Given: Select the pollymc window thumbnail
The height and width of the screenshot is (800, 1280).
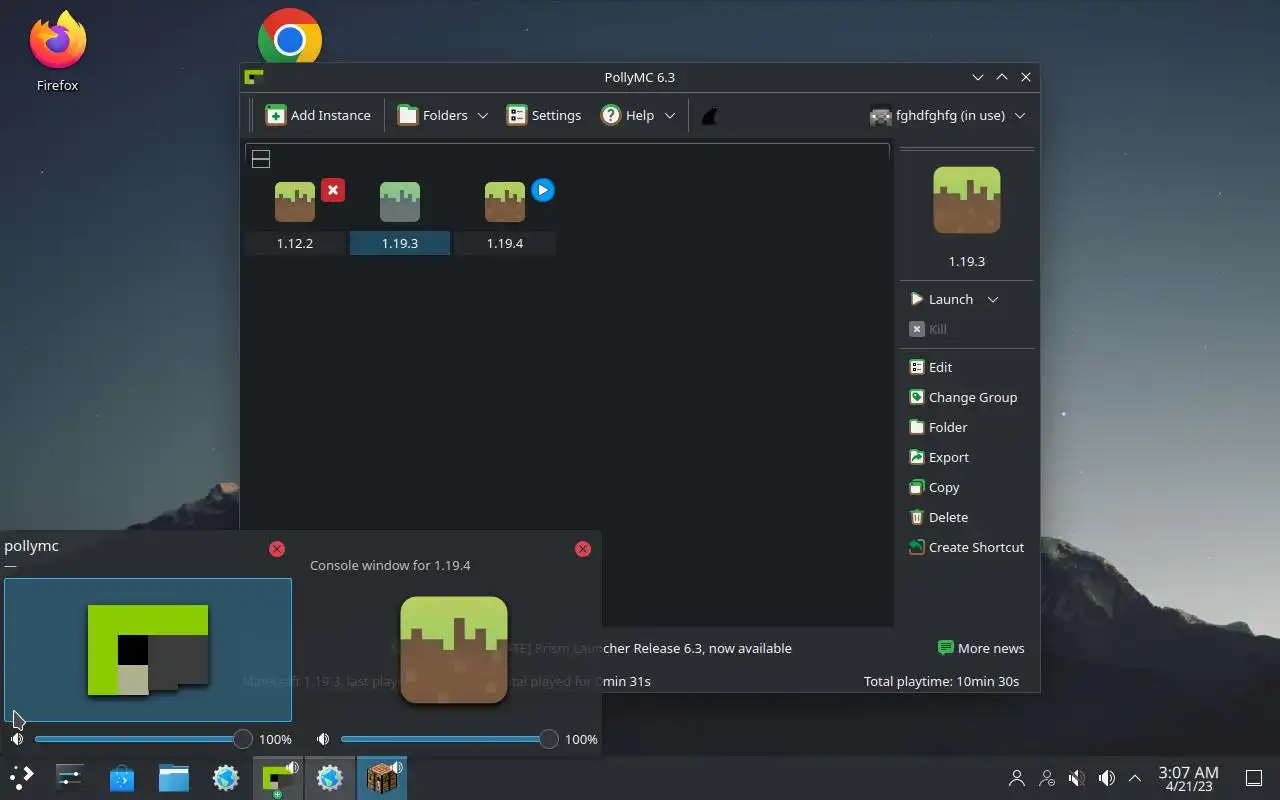Looking at the screenshot, I should coord(148,650).
